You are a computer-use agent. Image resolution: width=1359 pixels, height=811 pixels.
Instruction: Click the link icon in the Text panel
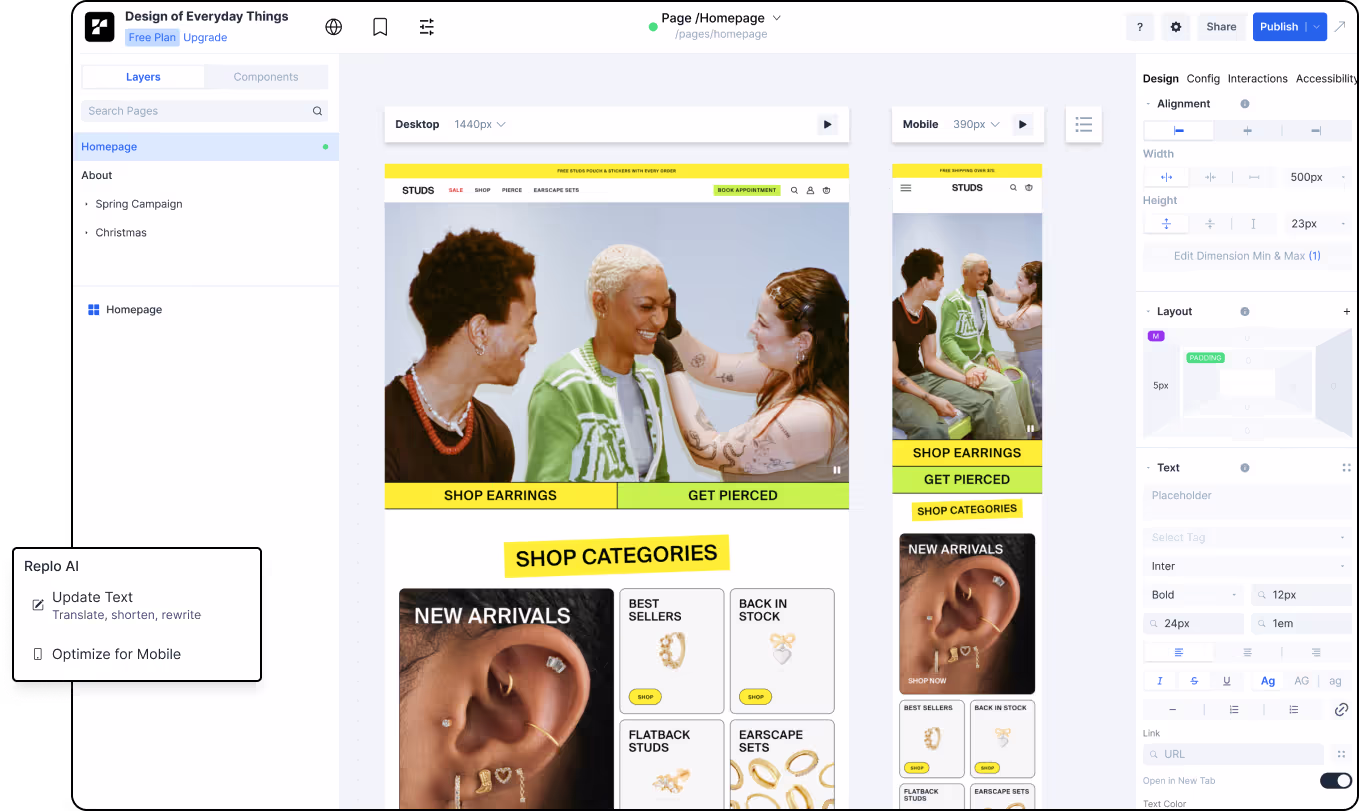point(1340,710)
